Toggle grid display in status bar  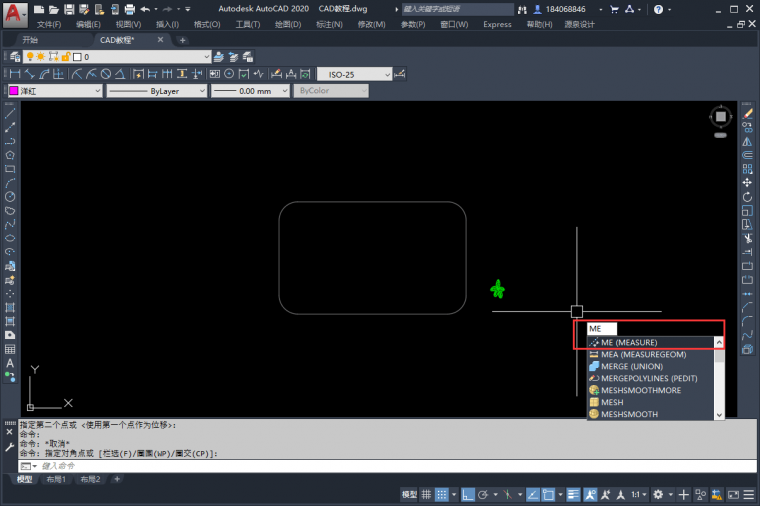427,494
